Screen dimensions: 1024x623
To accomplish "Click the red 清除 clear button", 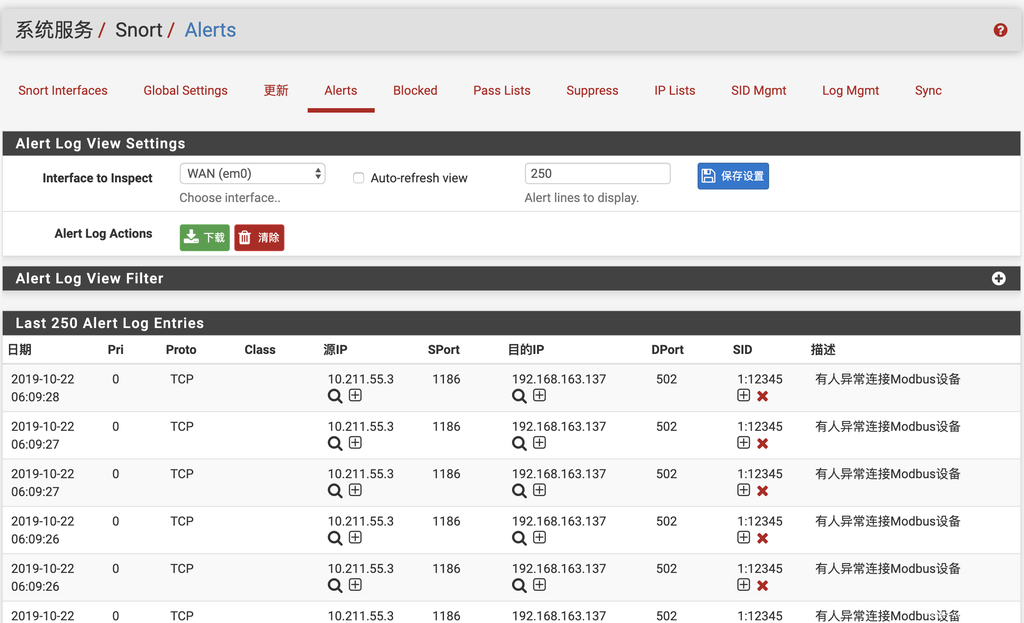I will (259, 238).
